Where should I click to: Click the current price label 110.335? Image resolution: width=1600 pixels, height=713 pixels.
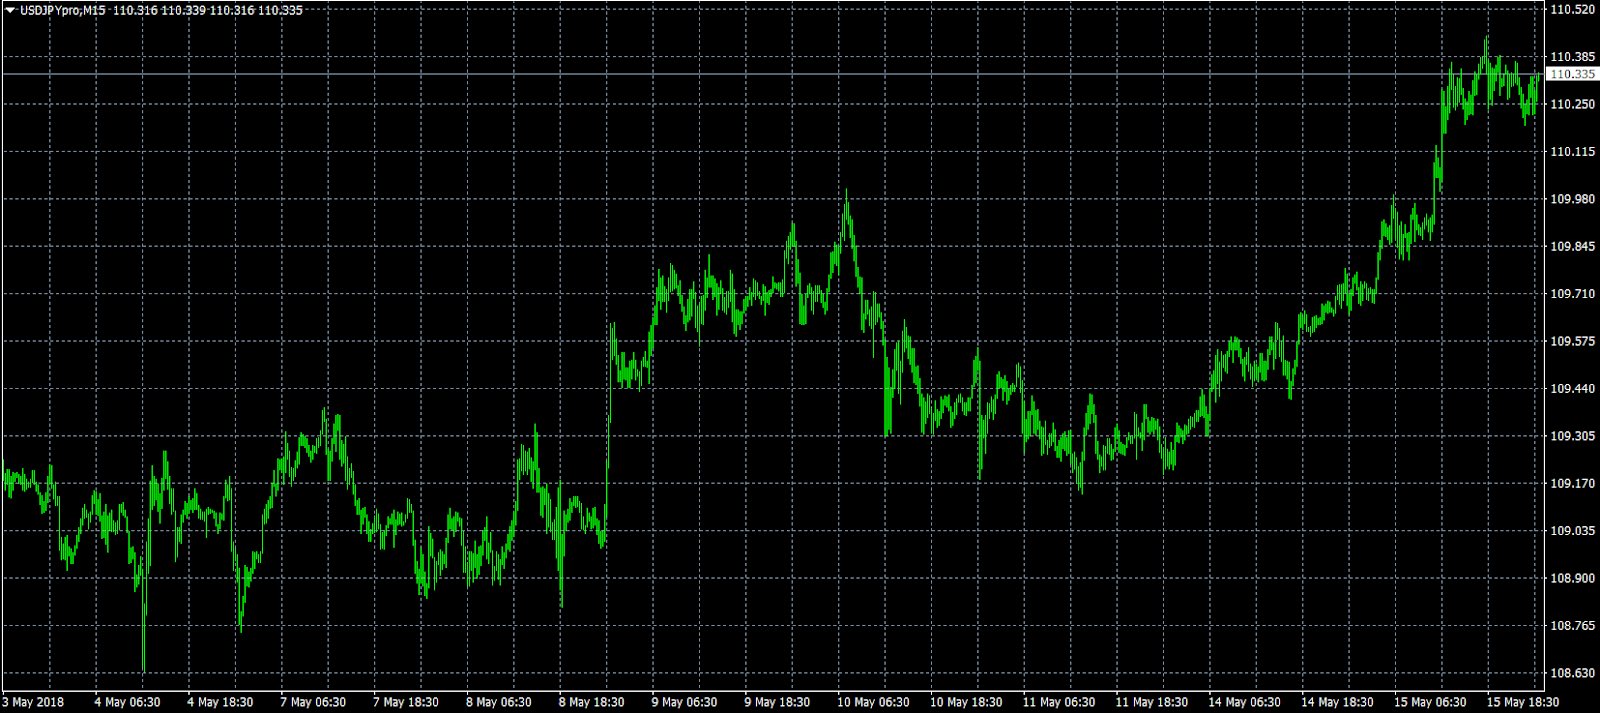pyautogui.click(x=1572, y=74)
